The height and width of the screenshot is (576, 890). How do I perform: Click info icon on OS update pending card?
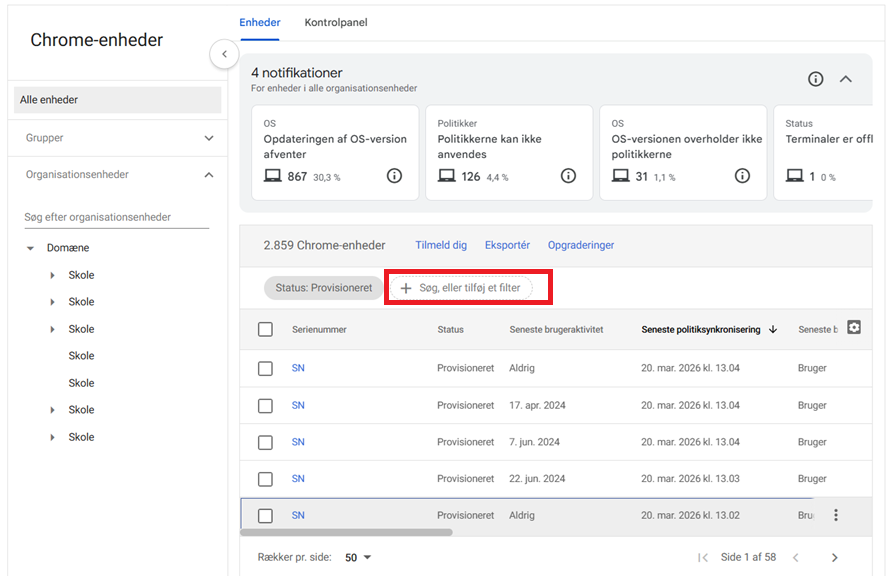394,176
